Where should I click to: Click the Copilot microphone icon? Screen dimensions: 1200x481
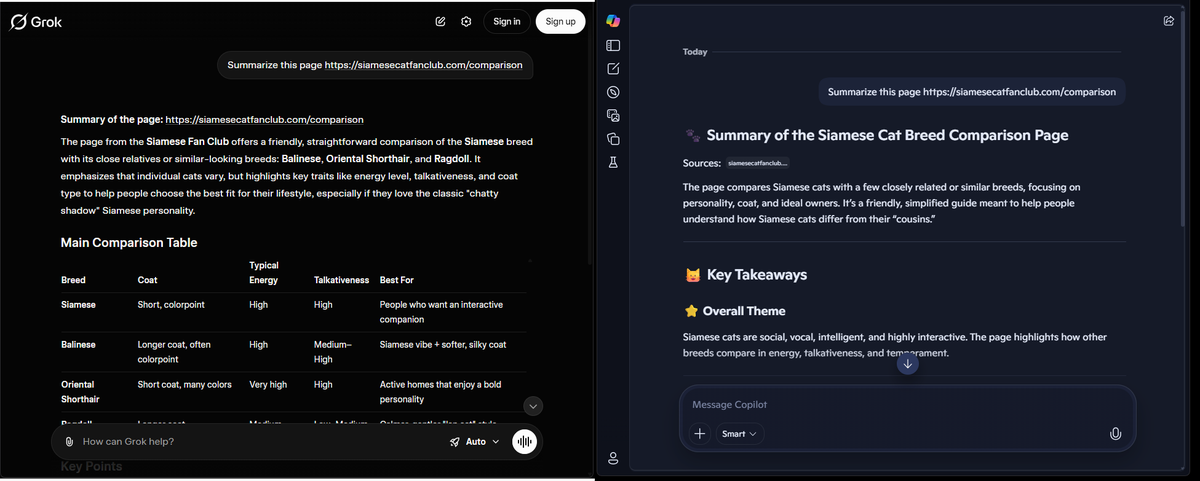(1115, 433)
